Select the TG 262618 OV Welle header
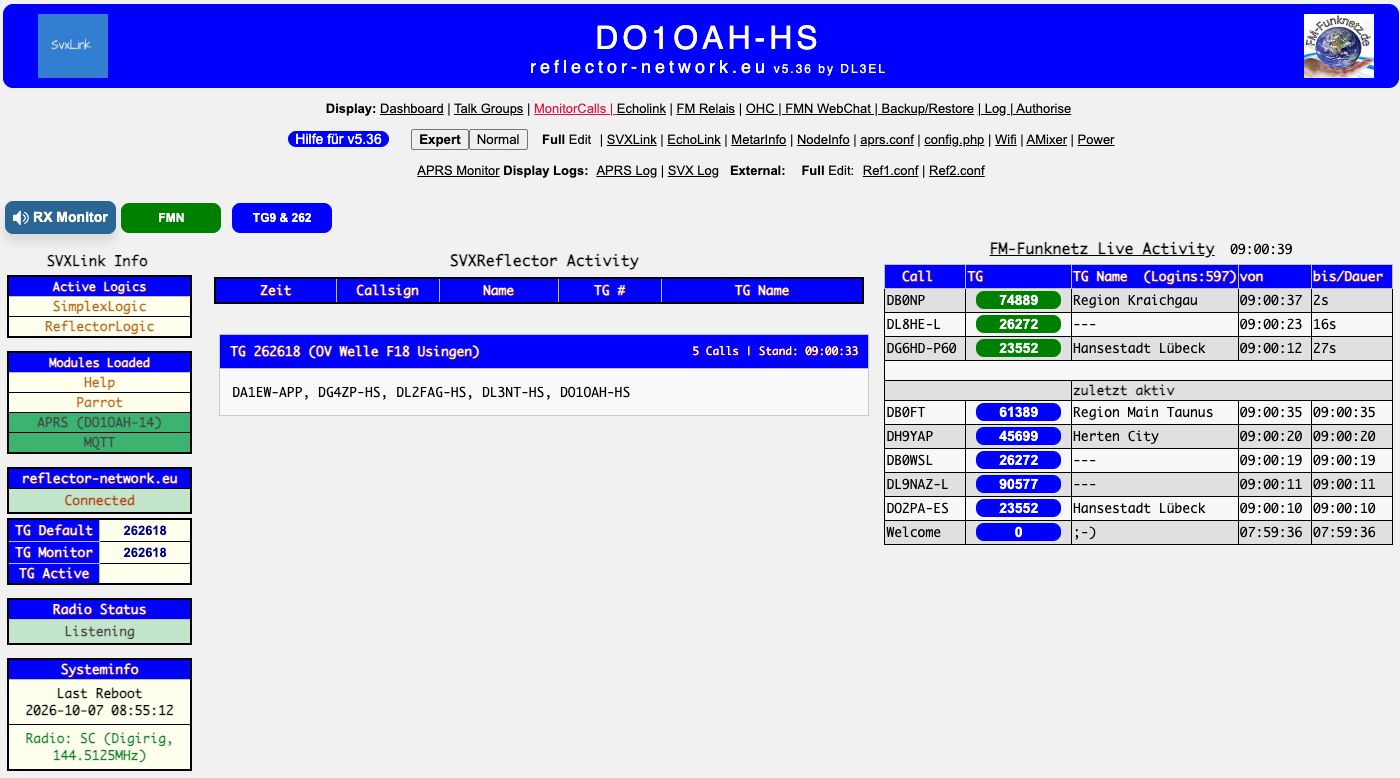Viewport: 1400px width, 778px height. (x=544, y=351)
